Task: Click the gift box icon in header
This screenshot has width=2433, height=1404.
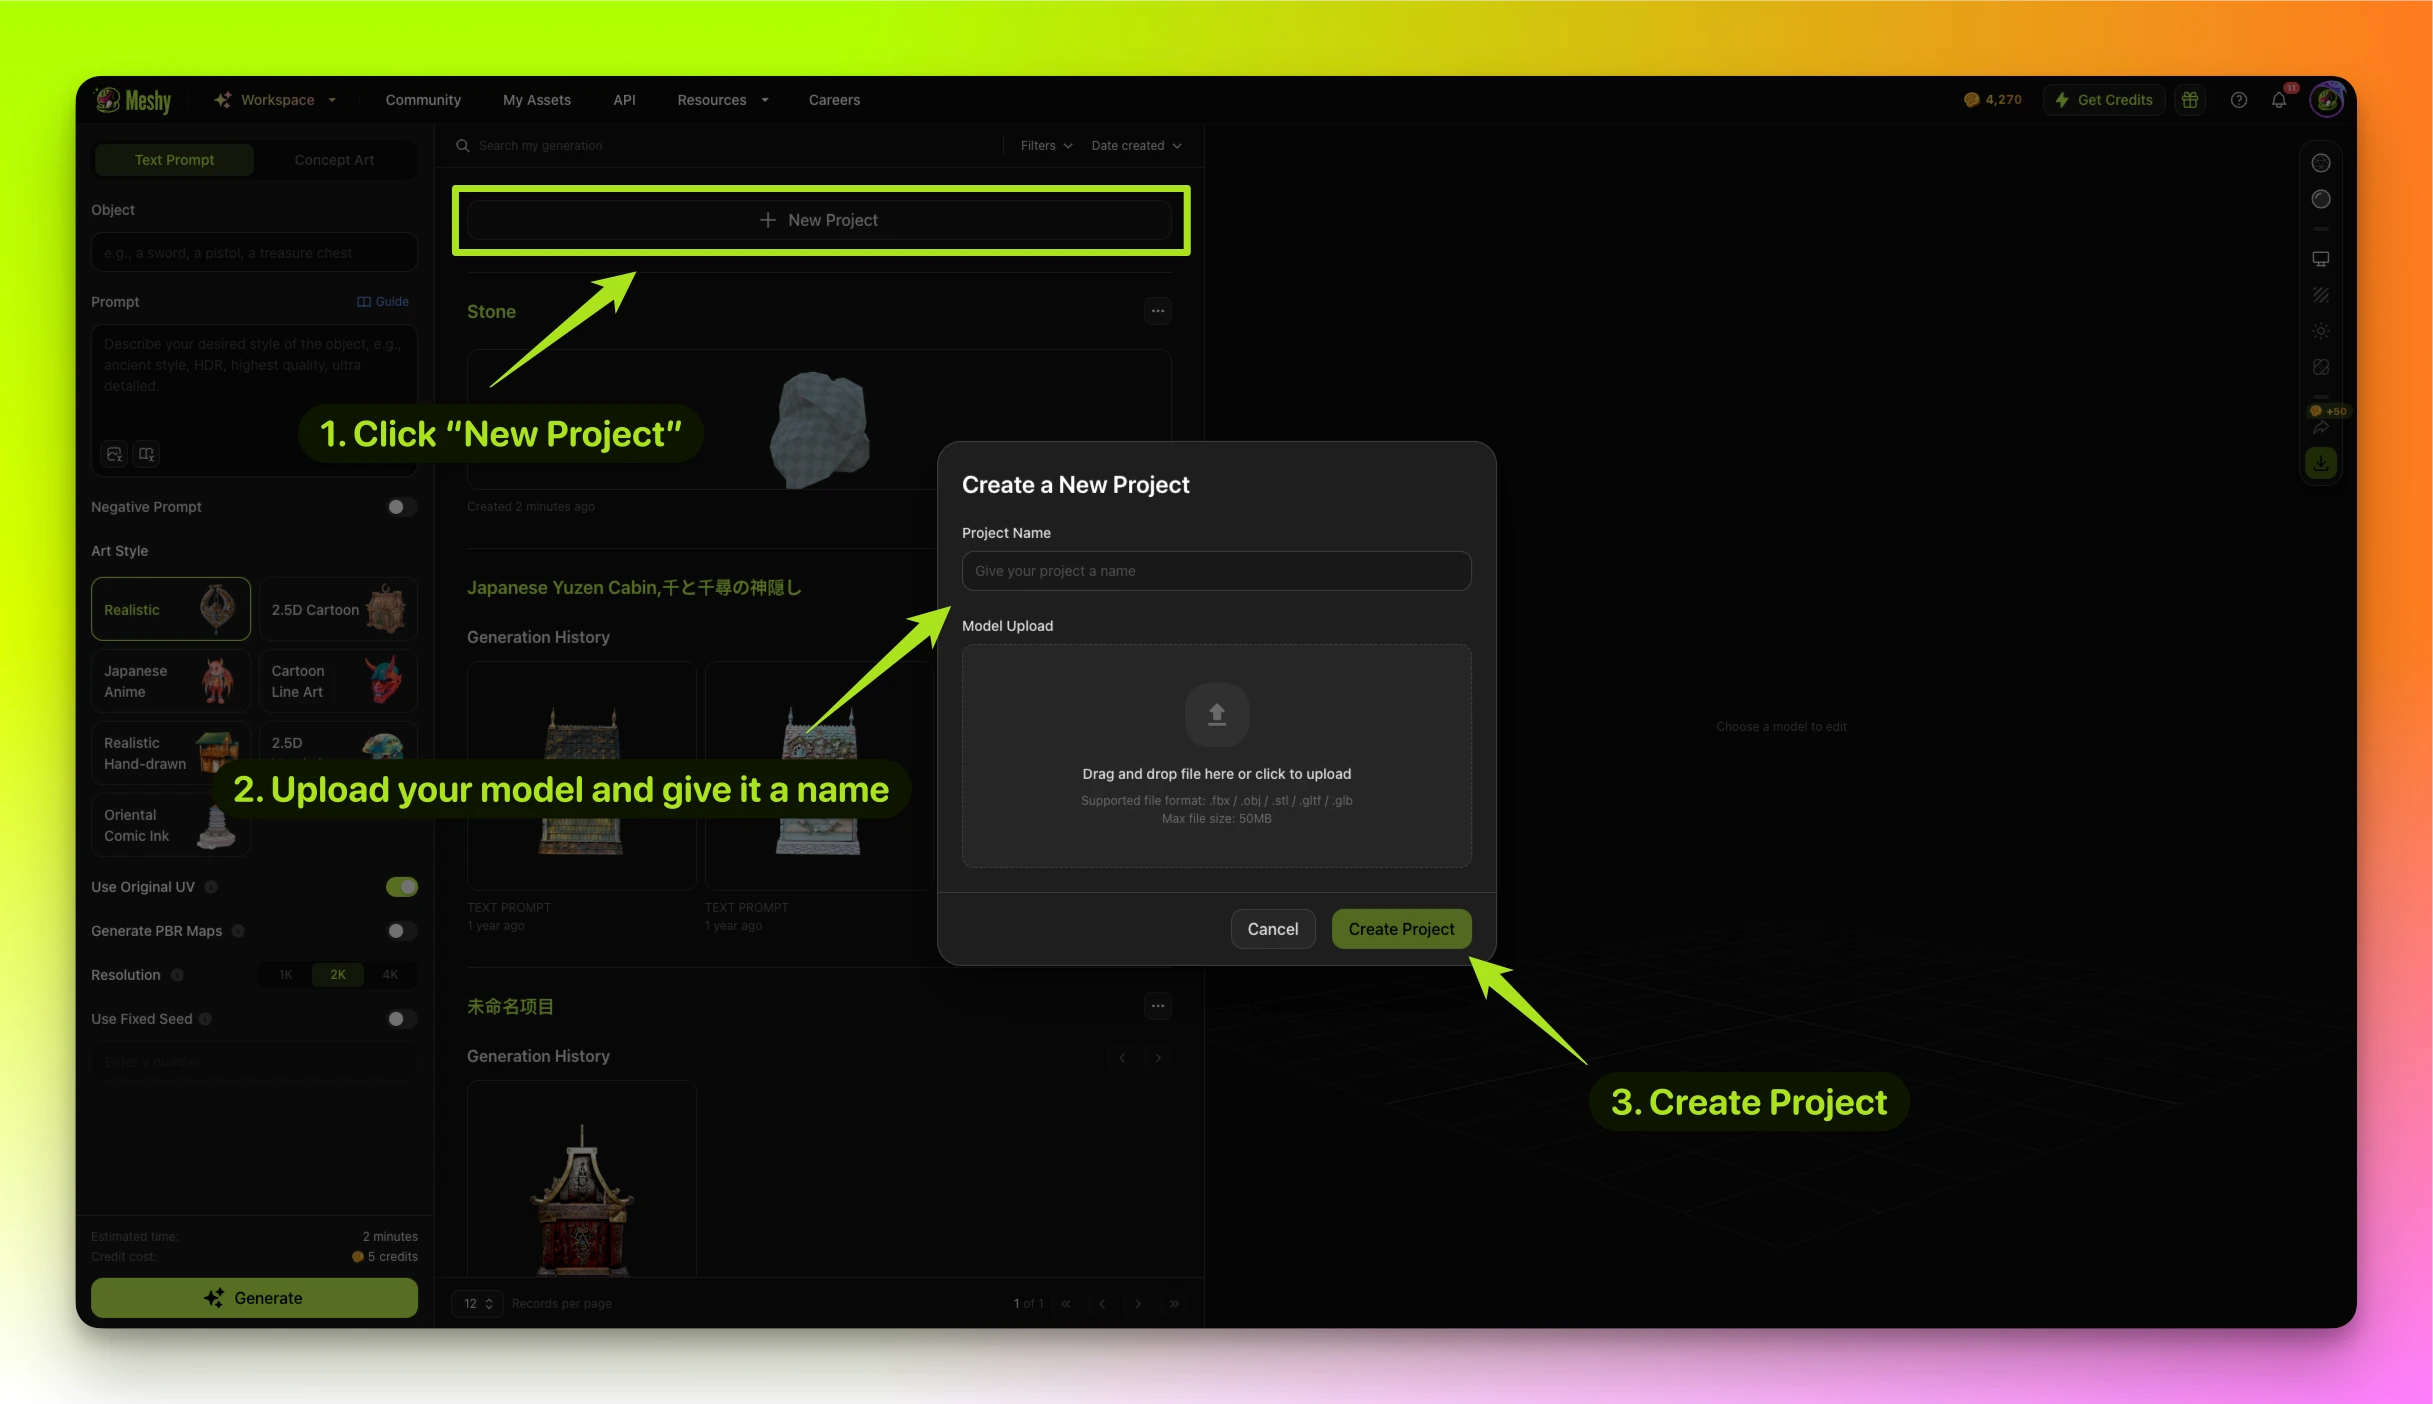Action: pyautogui.click(x=2190, y=100)
